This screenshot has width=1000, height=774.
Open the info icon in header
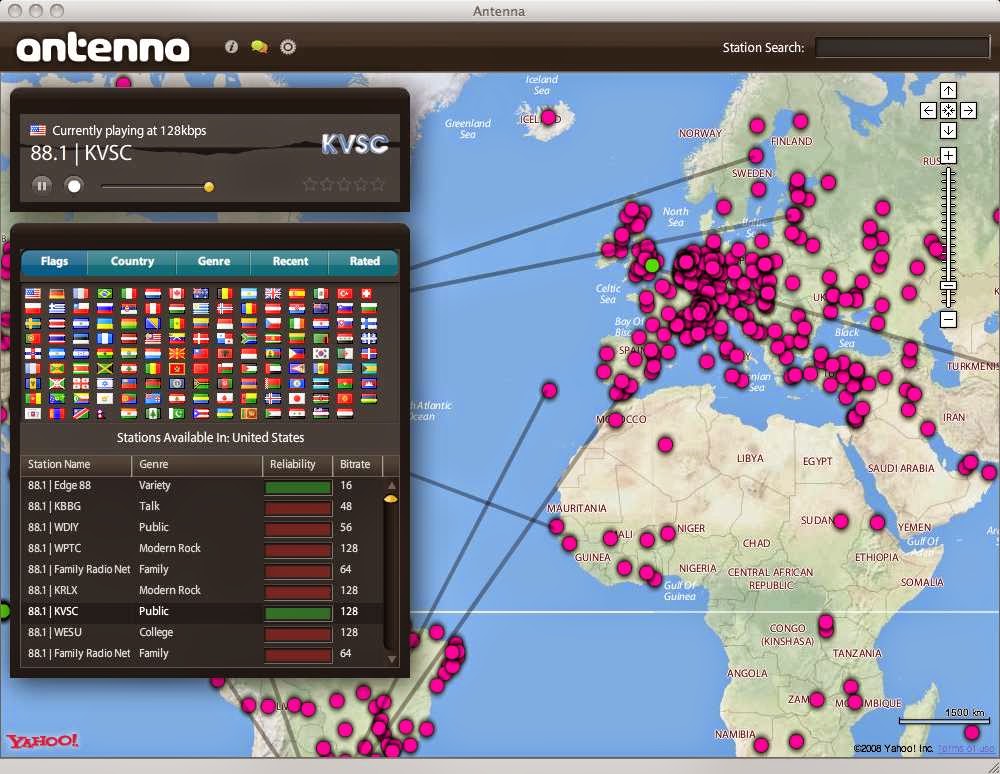(231, 47)
